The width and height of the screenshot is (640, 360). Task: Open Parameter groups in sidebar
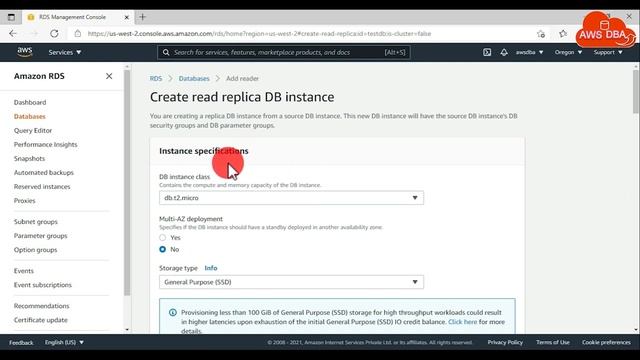pos(40,236)
